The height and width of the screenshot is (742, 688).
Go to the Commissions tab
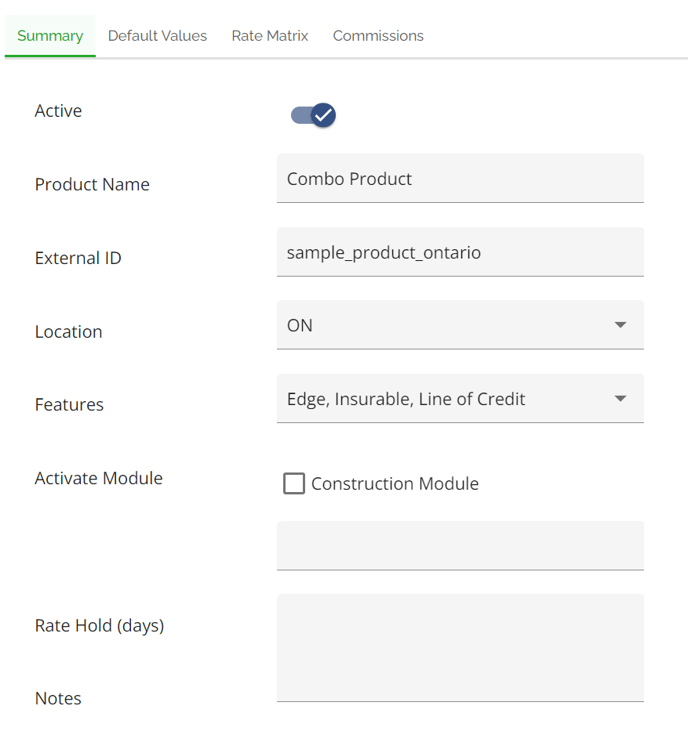(378, 36)
